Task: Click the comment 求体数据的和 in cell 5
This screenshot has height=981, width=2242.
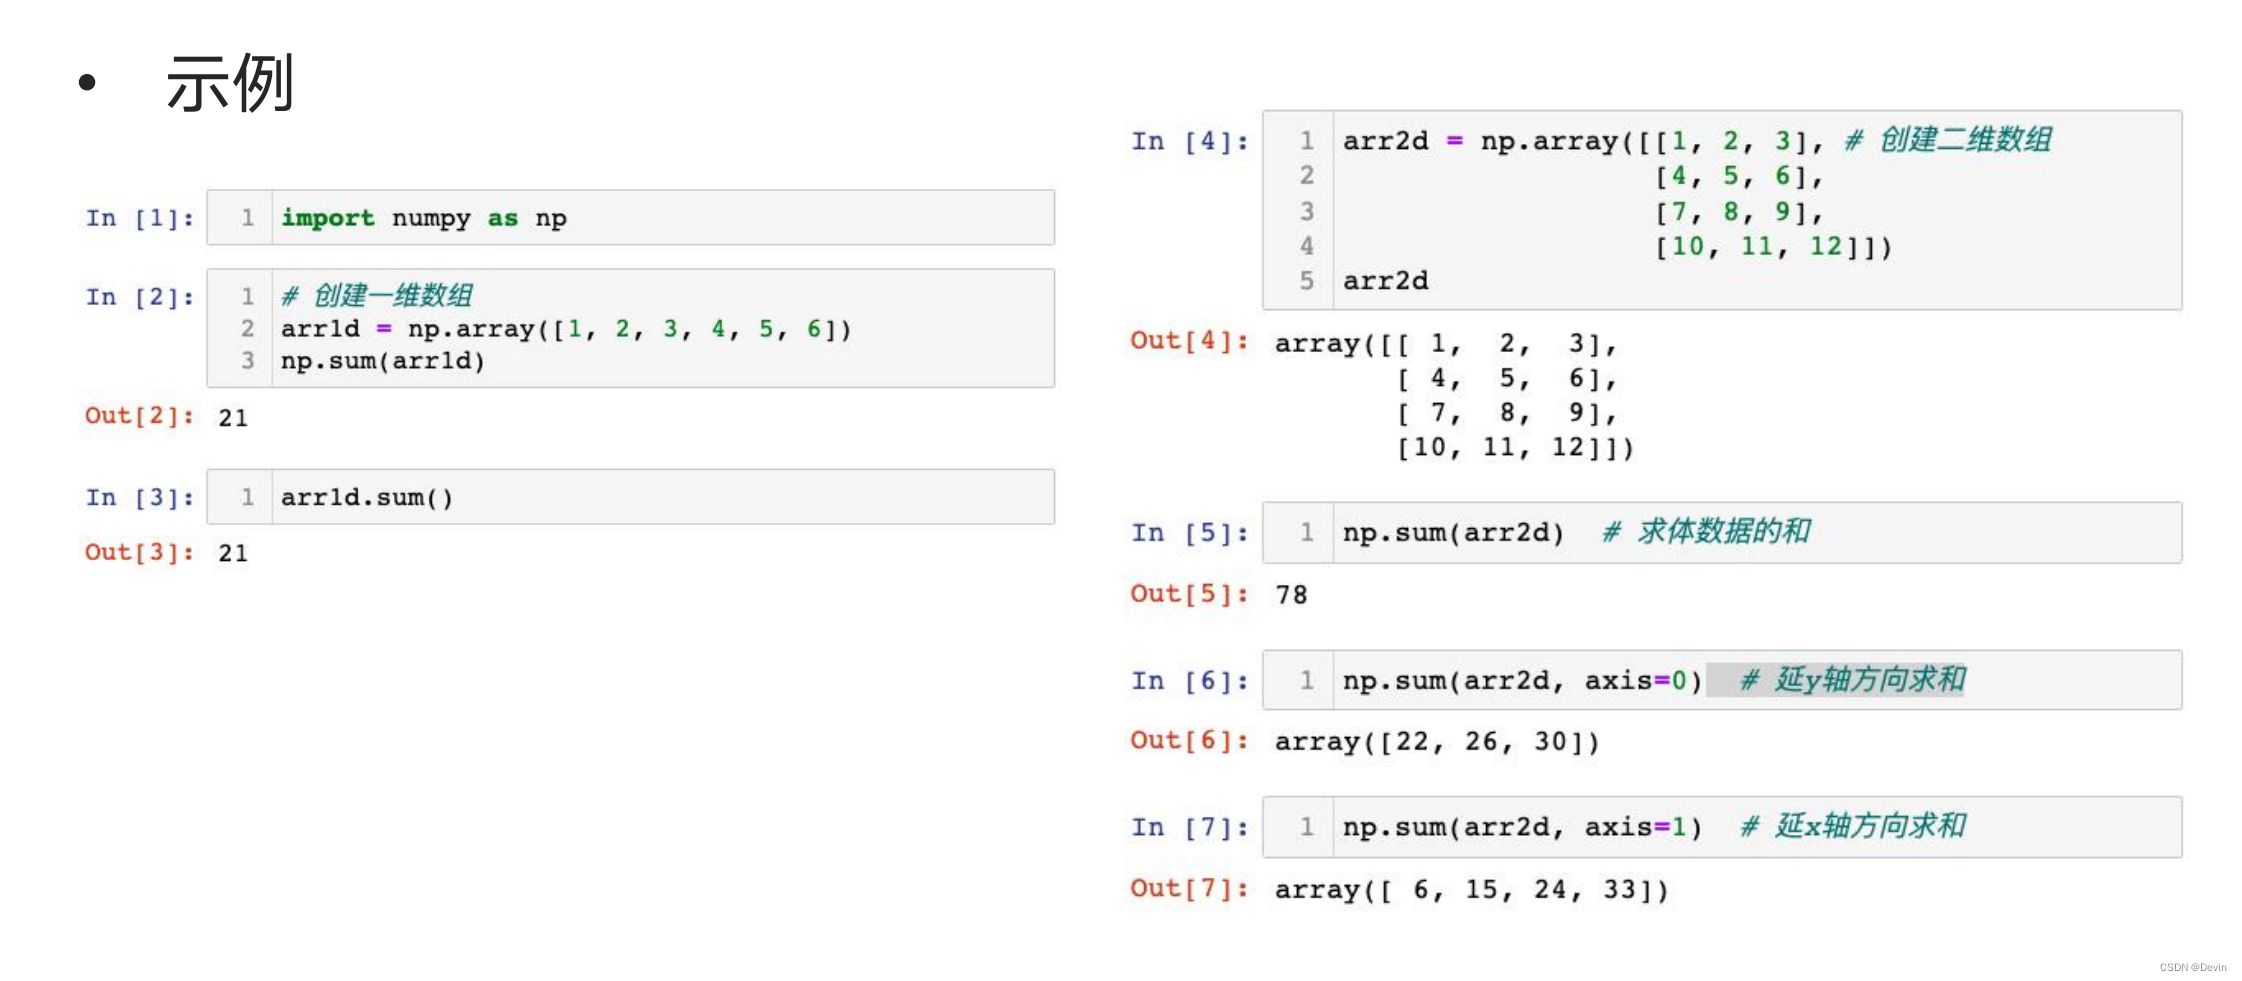Action: tap(1707, 532)
